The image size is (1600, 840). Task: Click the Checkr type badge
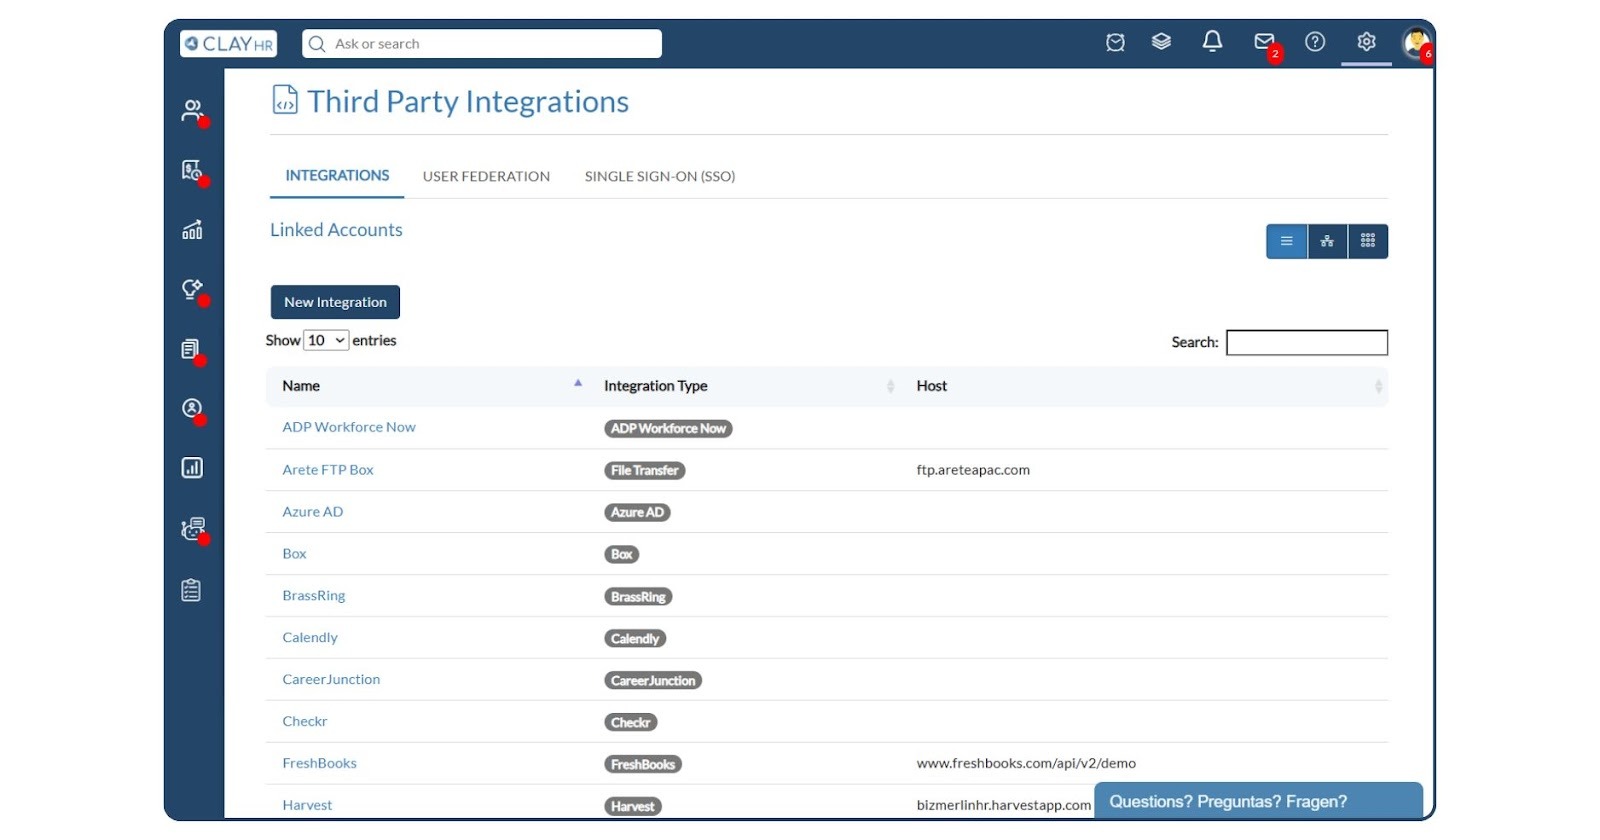point(631,723)
